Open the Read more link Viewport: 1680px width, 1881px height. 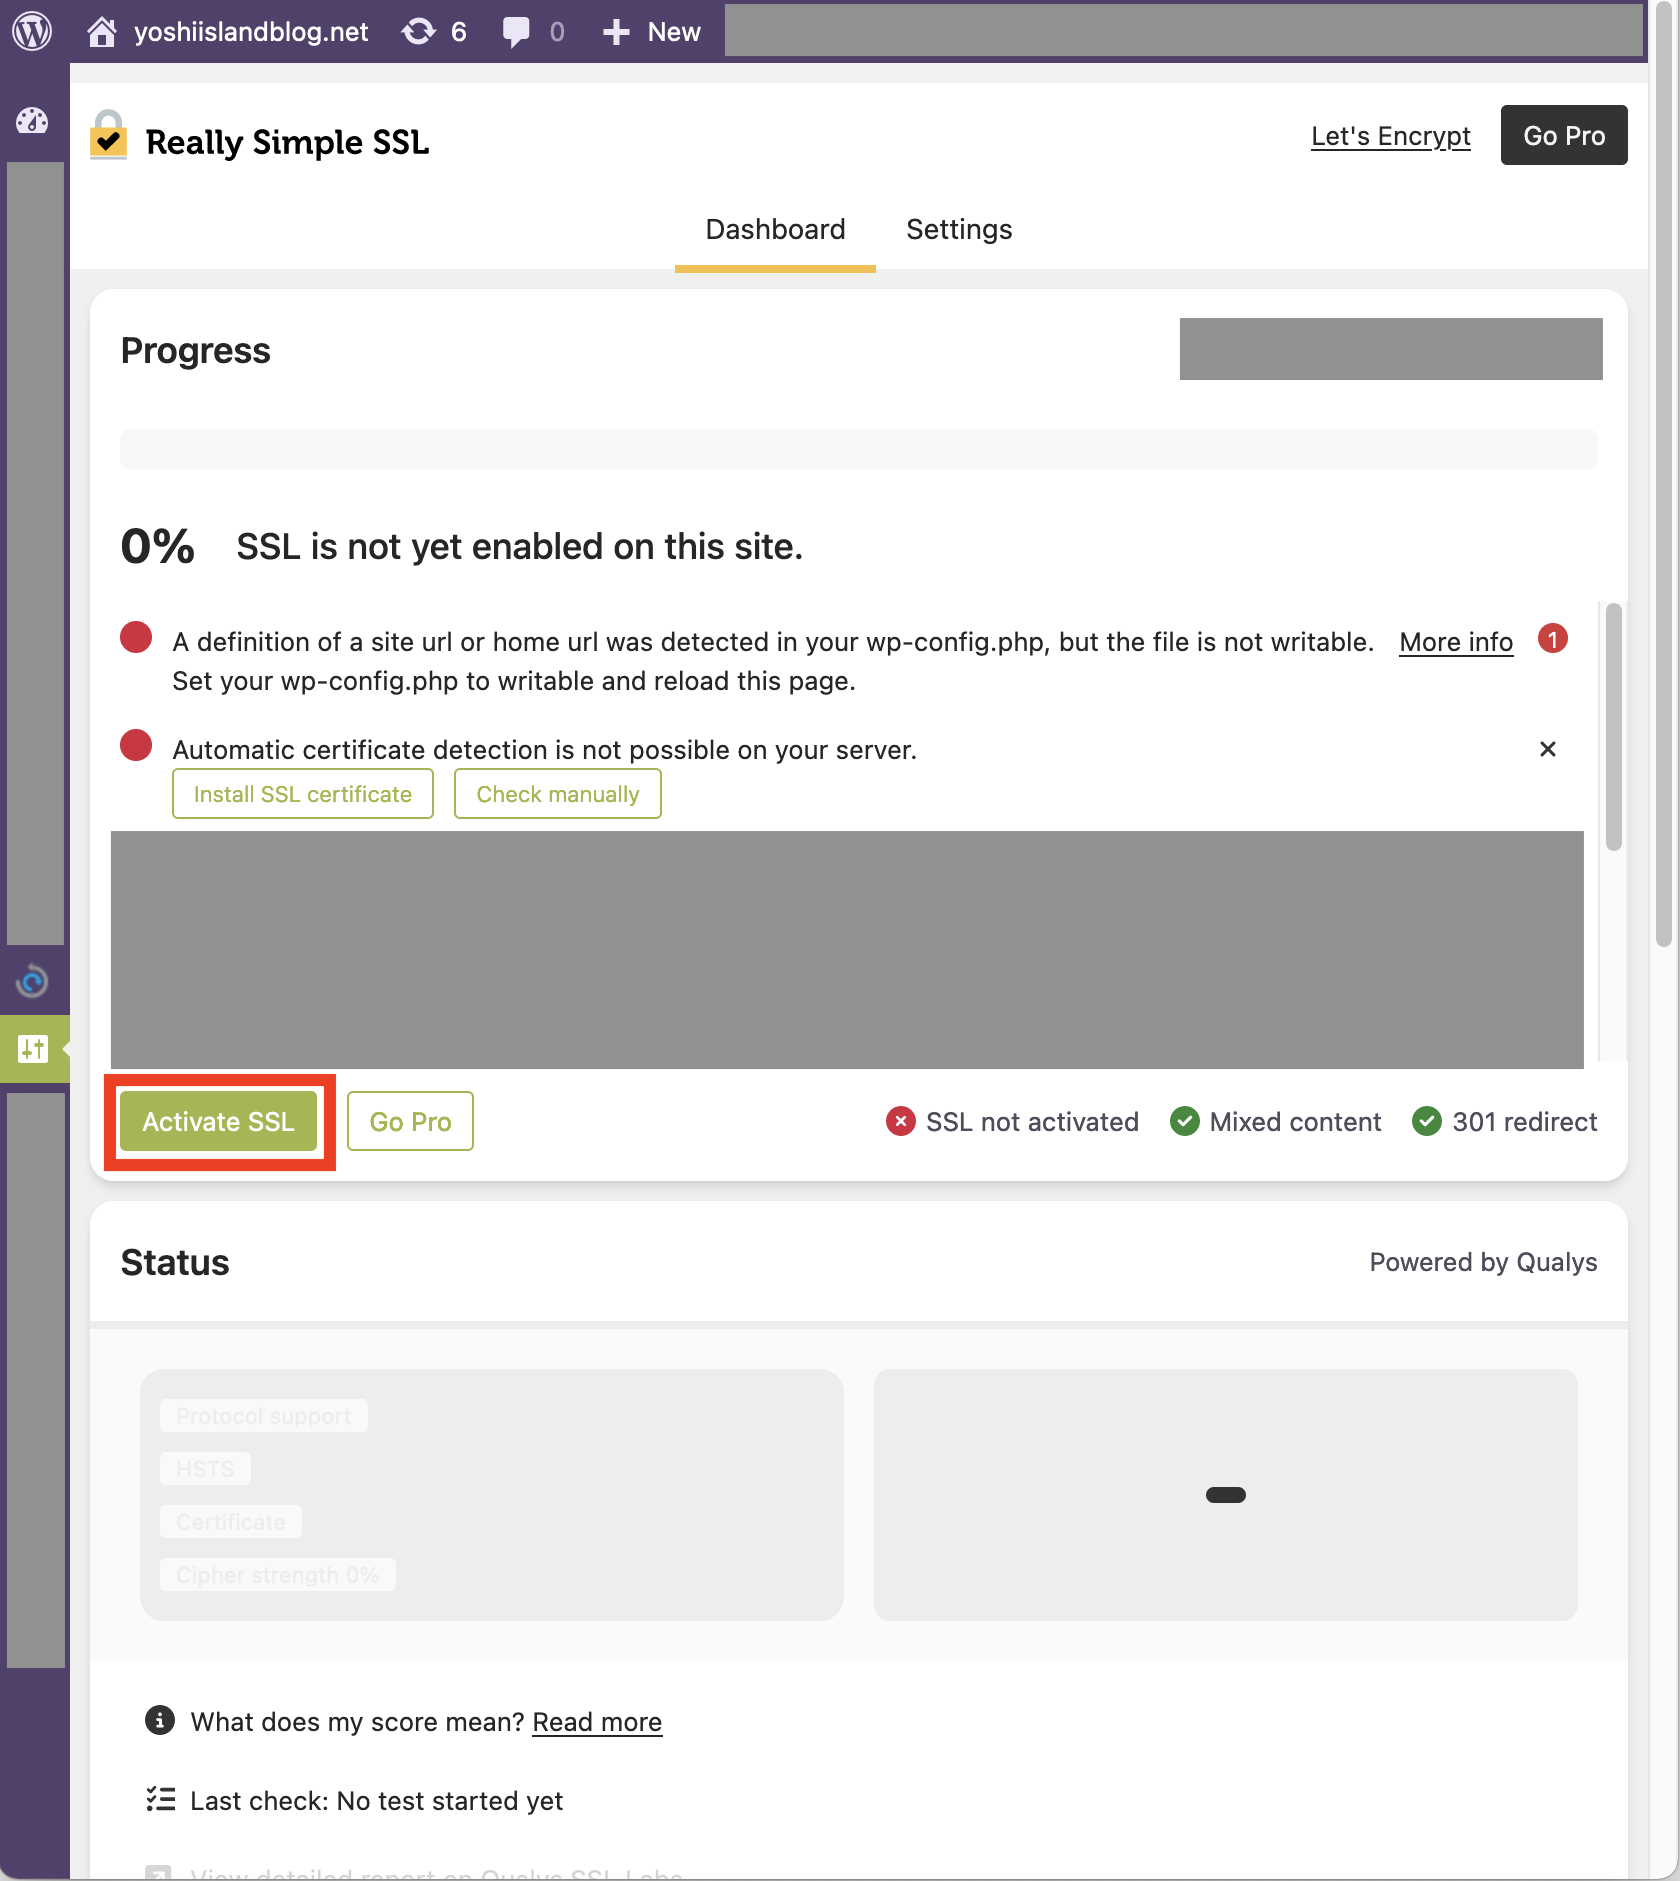(597, 1722)
